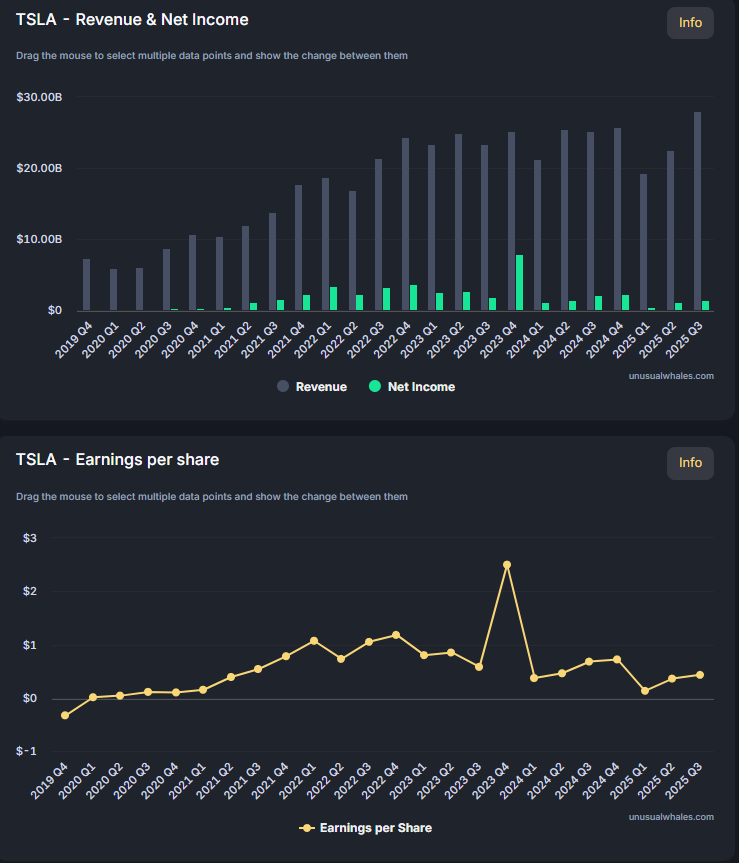Click the green Net Income legend dot
The height and width of the screenshot is (863, 739).
click(x=375, y=387)
